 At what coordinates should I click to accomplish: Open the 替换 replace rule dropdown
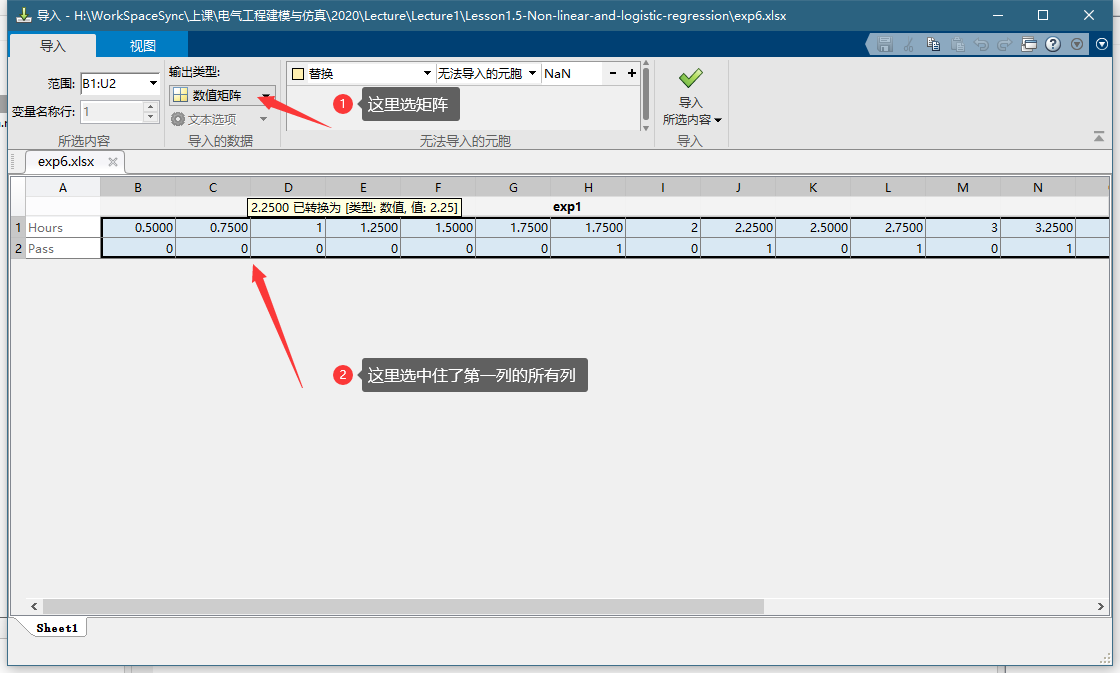pos(428,73)
